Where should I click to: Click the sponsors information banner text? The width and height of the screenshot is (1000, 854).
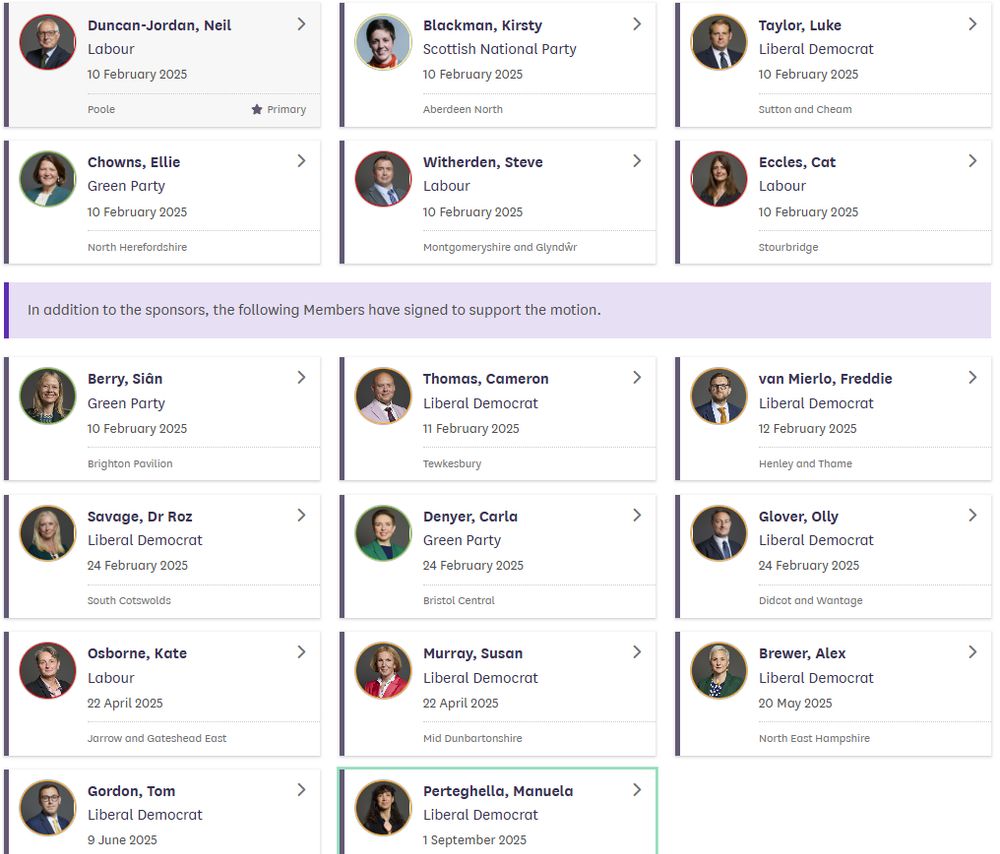click(x=314, y=310)
